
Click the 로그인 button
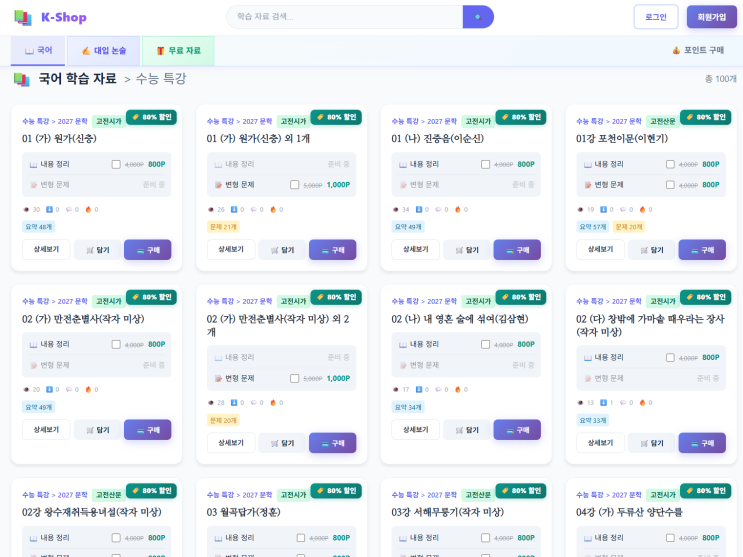coord(655,17)
